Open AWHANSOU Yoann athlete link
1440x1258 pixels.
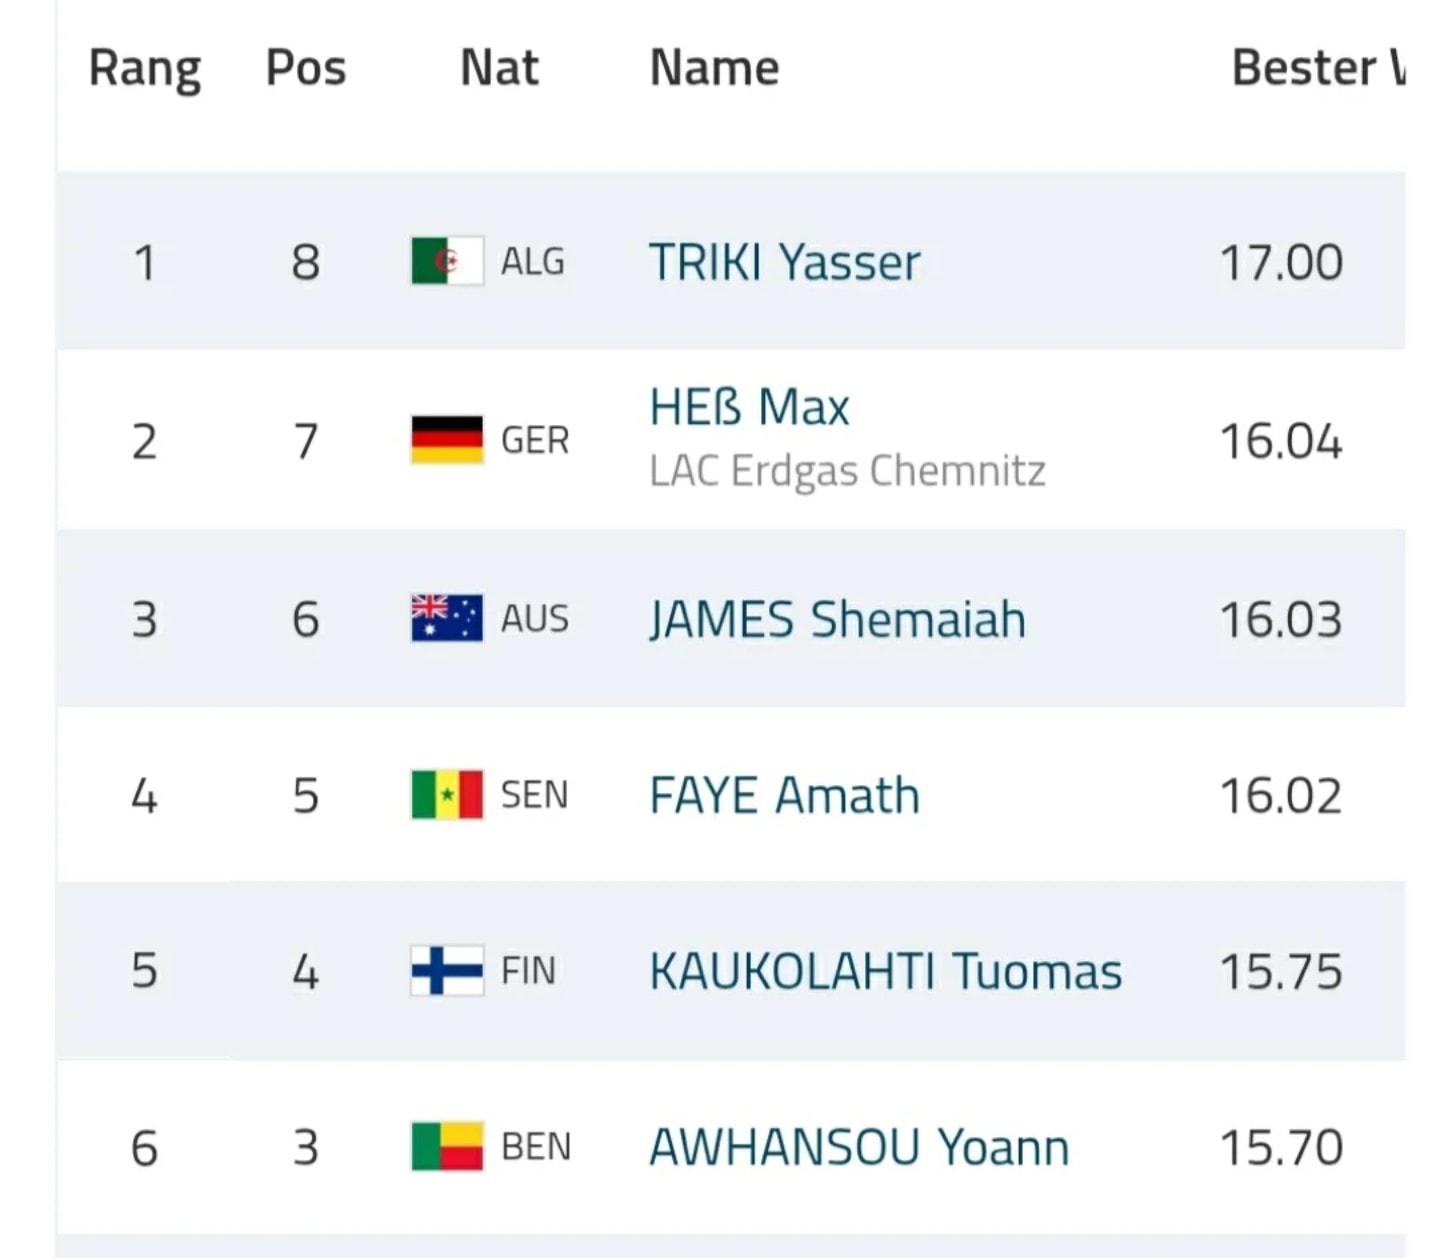pos(859,1147)
